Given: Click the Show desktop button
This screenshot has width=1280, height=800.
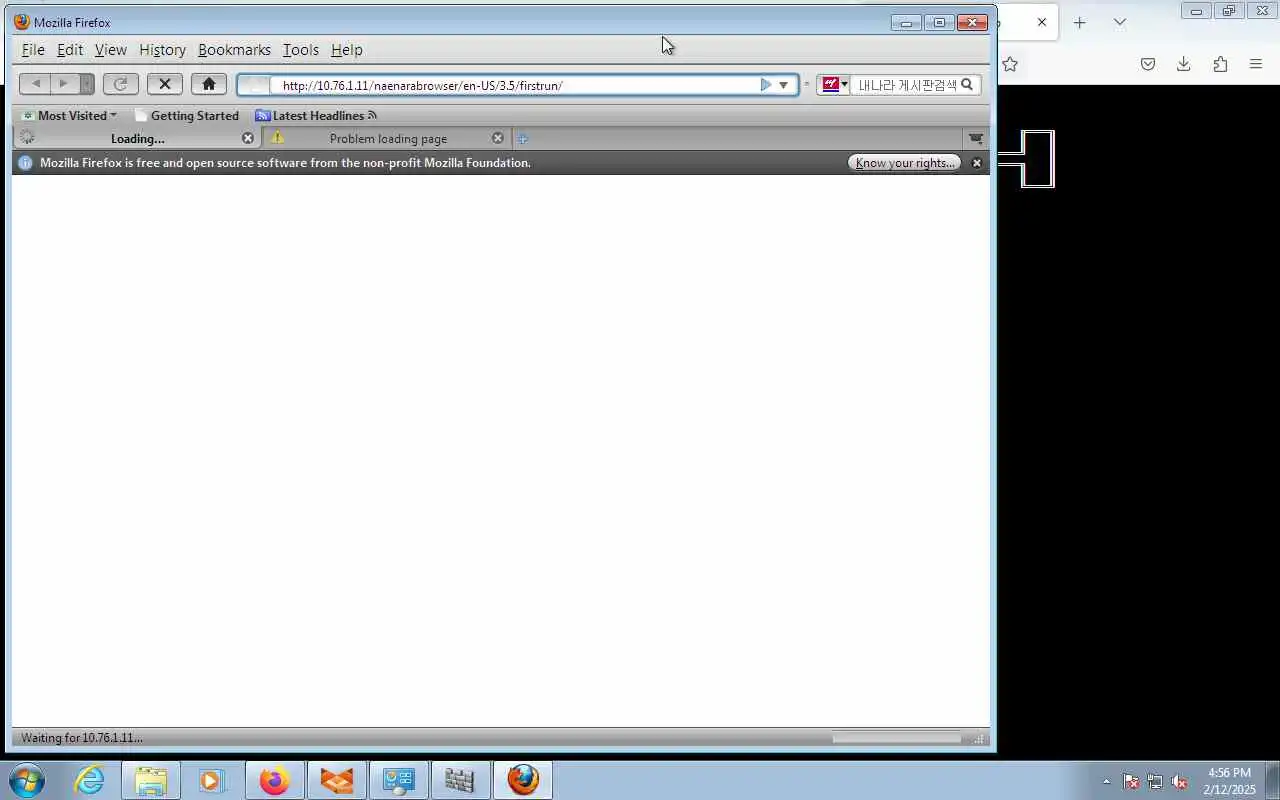Looking at the screenshot, I should pos(1272,781).
